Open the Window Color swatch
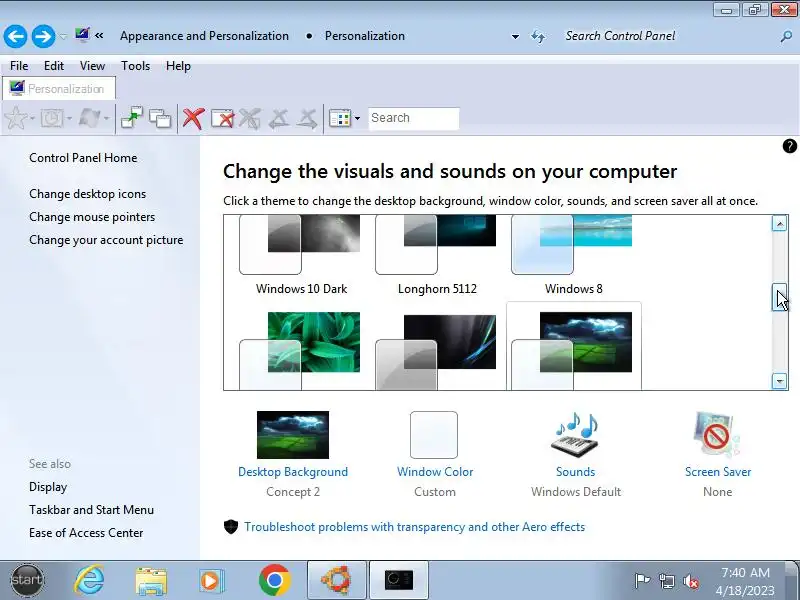Screen dimensions: 800x600 [x=434, y=435]
